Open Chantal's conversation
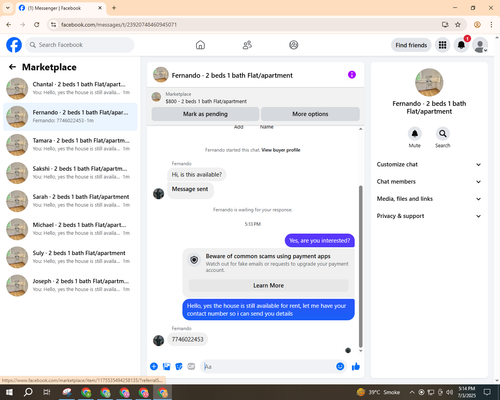The width and height of the screenshot is (500, 400). (x=70, y=89)
